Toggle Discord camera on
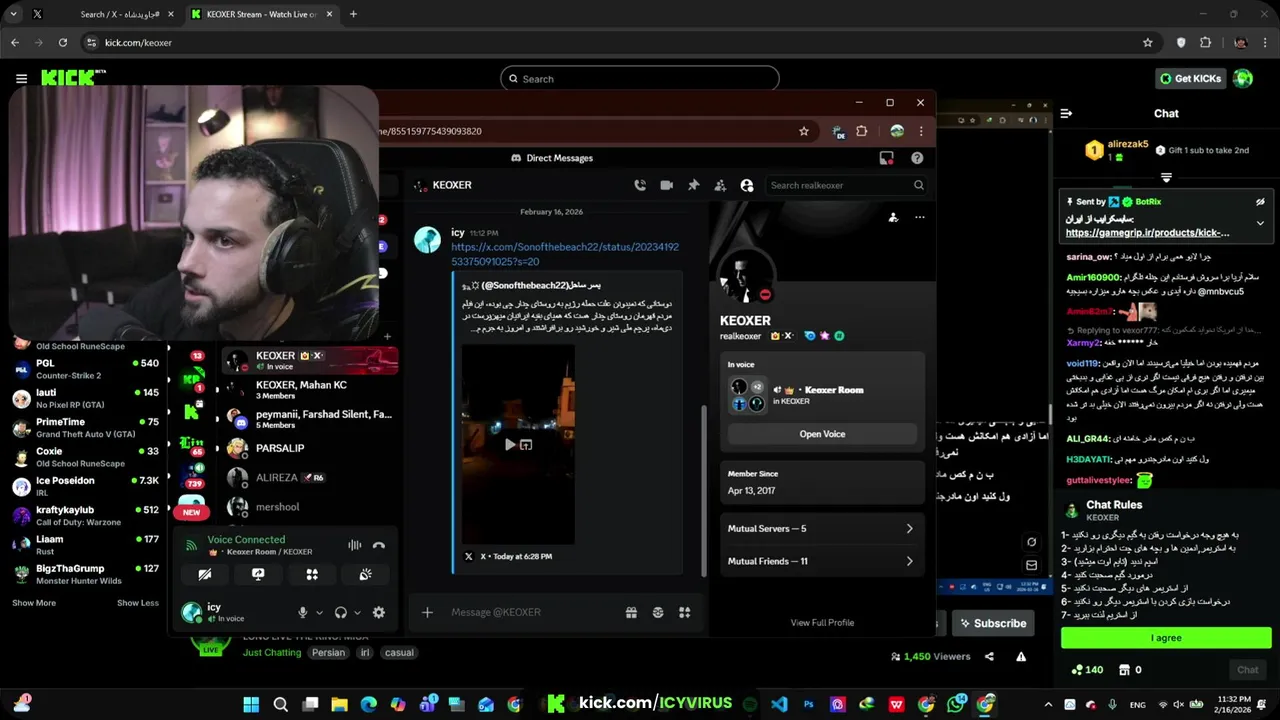Screen dimensions: 1280x720 [x=205, y=574]
